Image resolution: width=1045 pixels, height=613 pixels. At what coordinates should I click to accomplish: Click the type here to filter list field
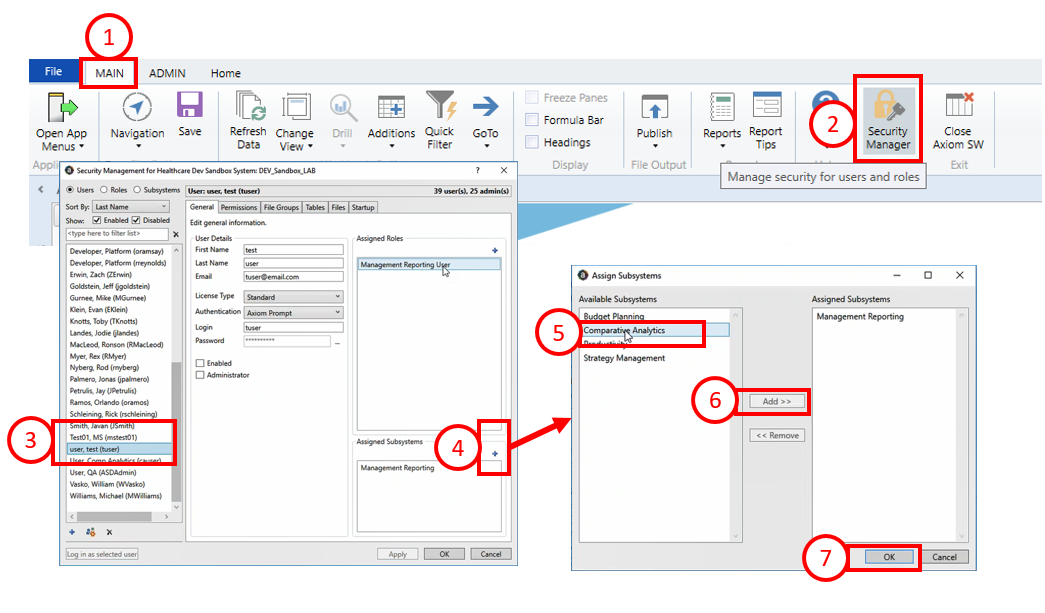point(117,234)
